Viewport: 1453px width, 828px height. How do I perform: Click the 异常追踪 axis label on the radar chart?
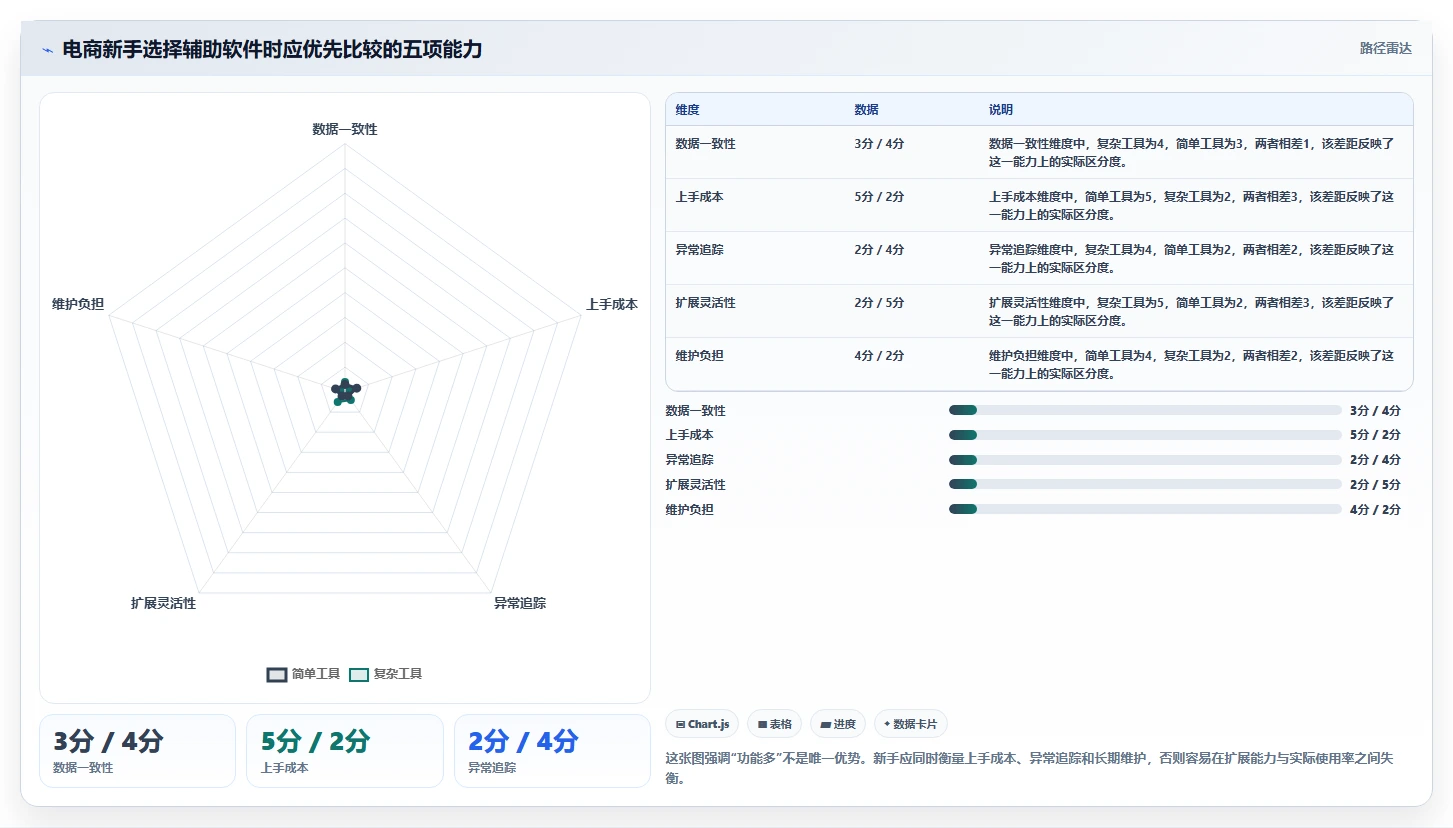520,603
